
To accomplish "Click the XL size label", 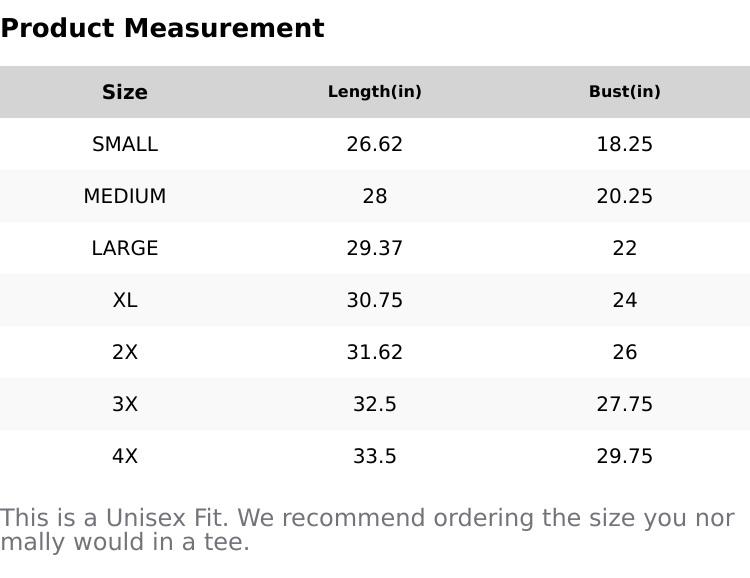I will (125, 300).
